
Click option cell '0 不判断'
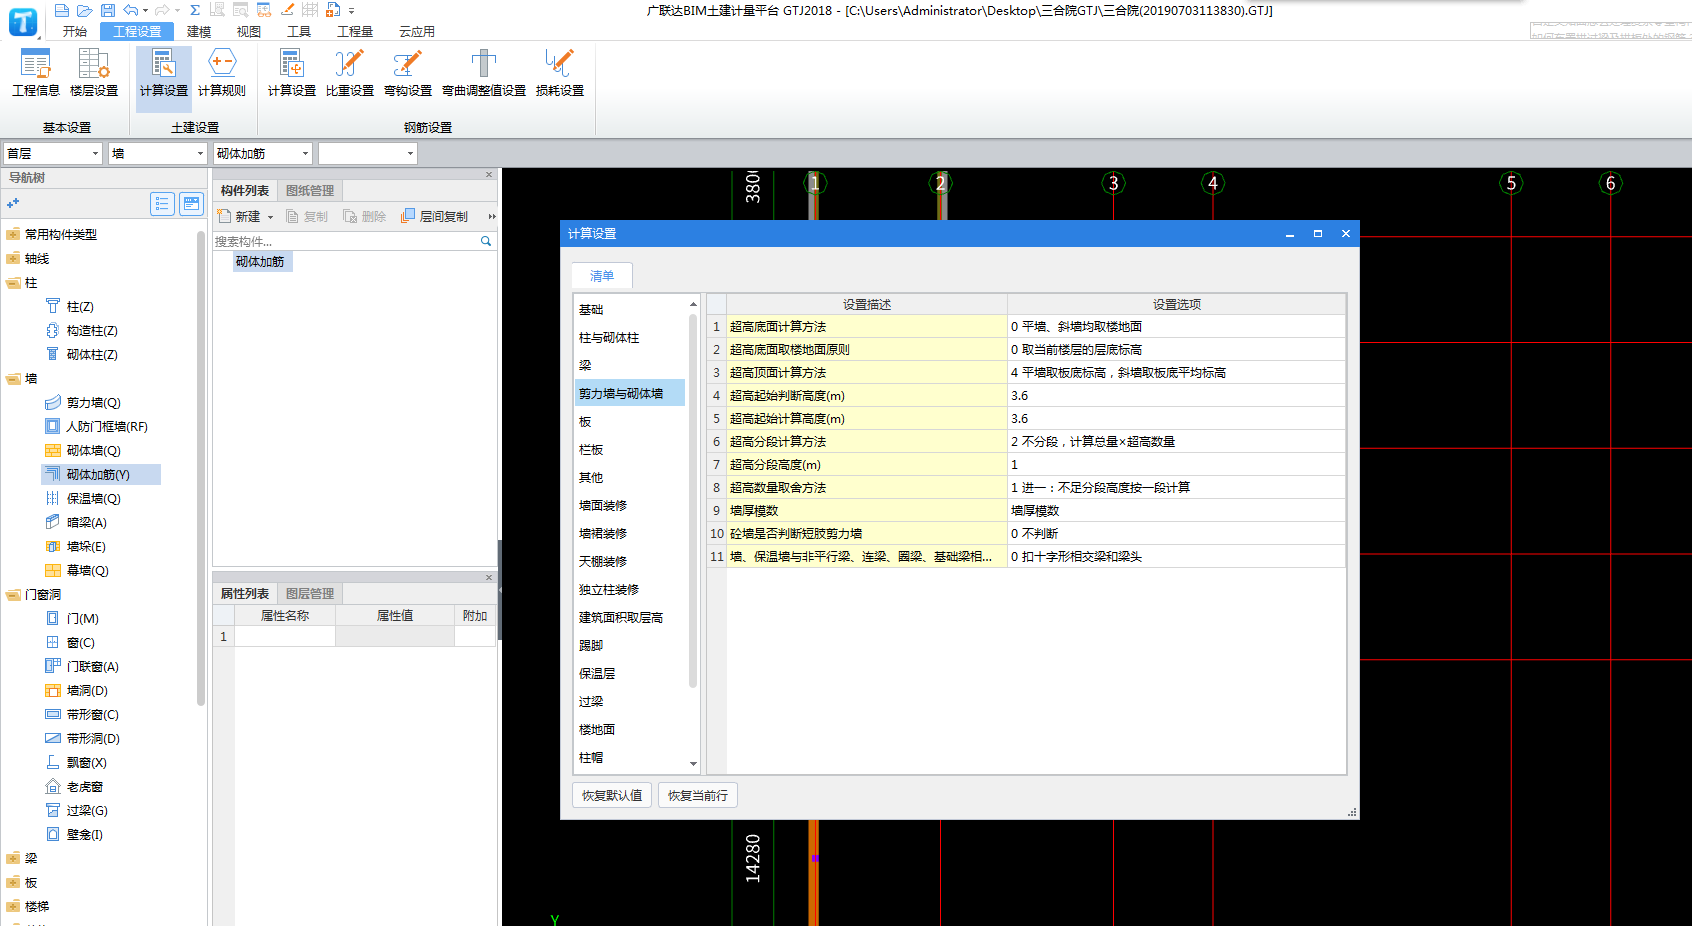1176,534
